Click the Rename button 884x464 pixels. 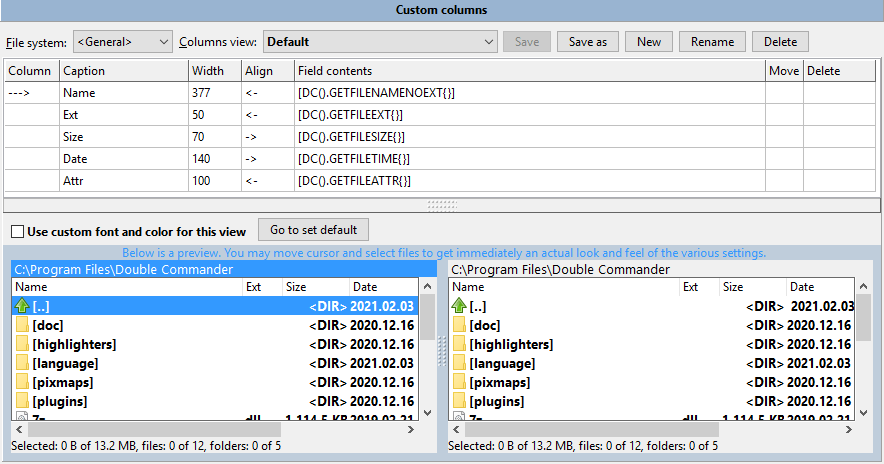[712, 42]
